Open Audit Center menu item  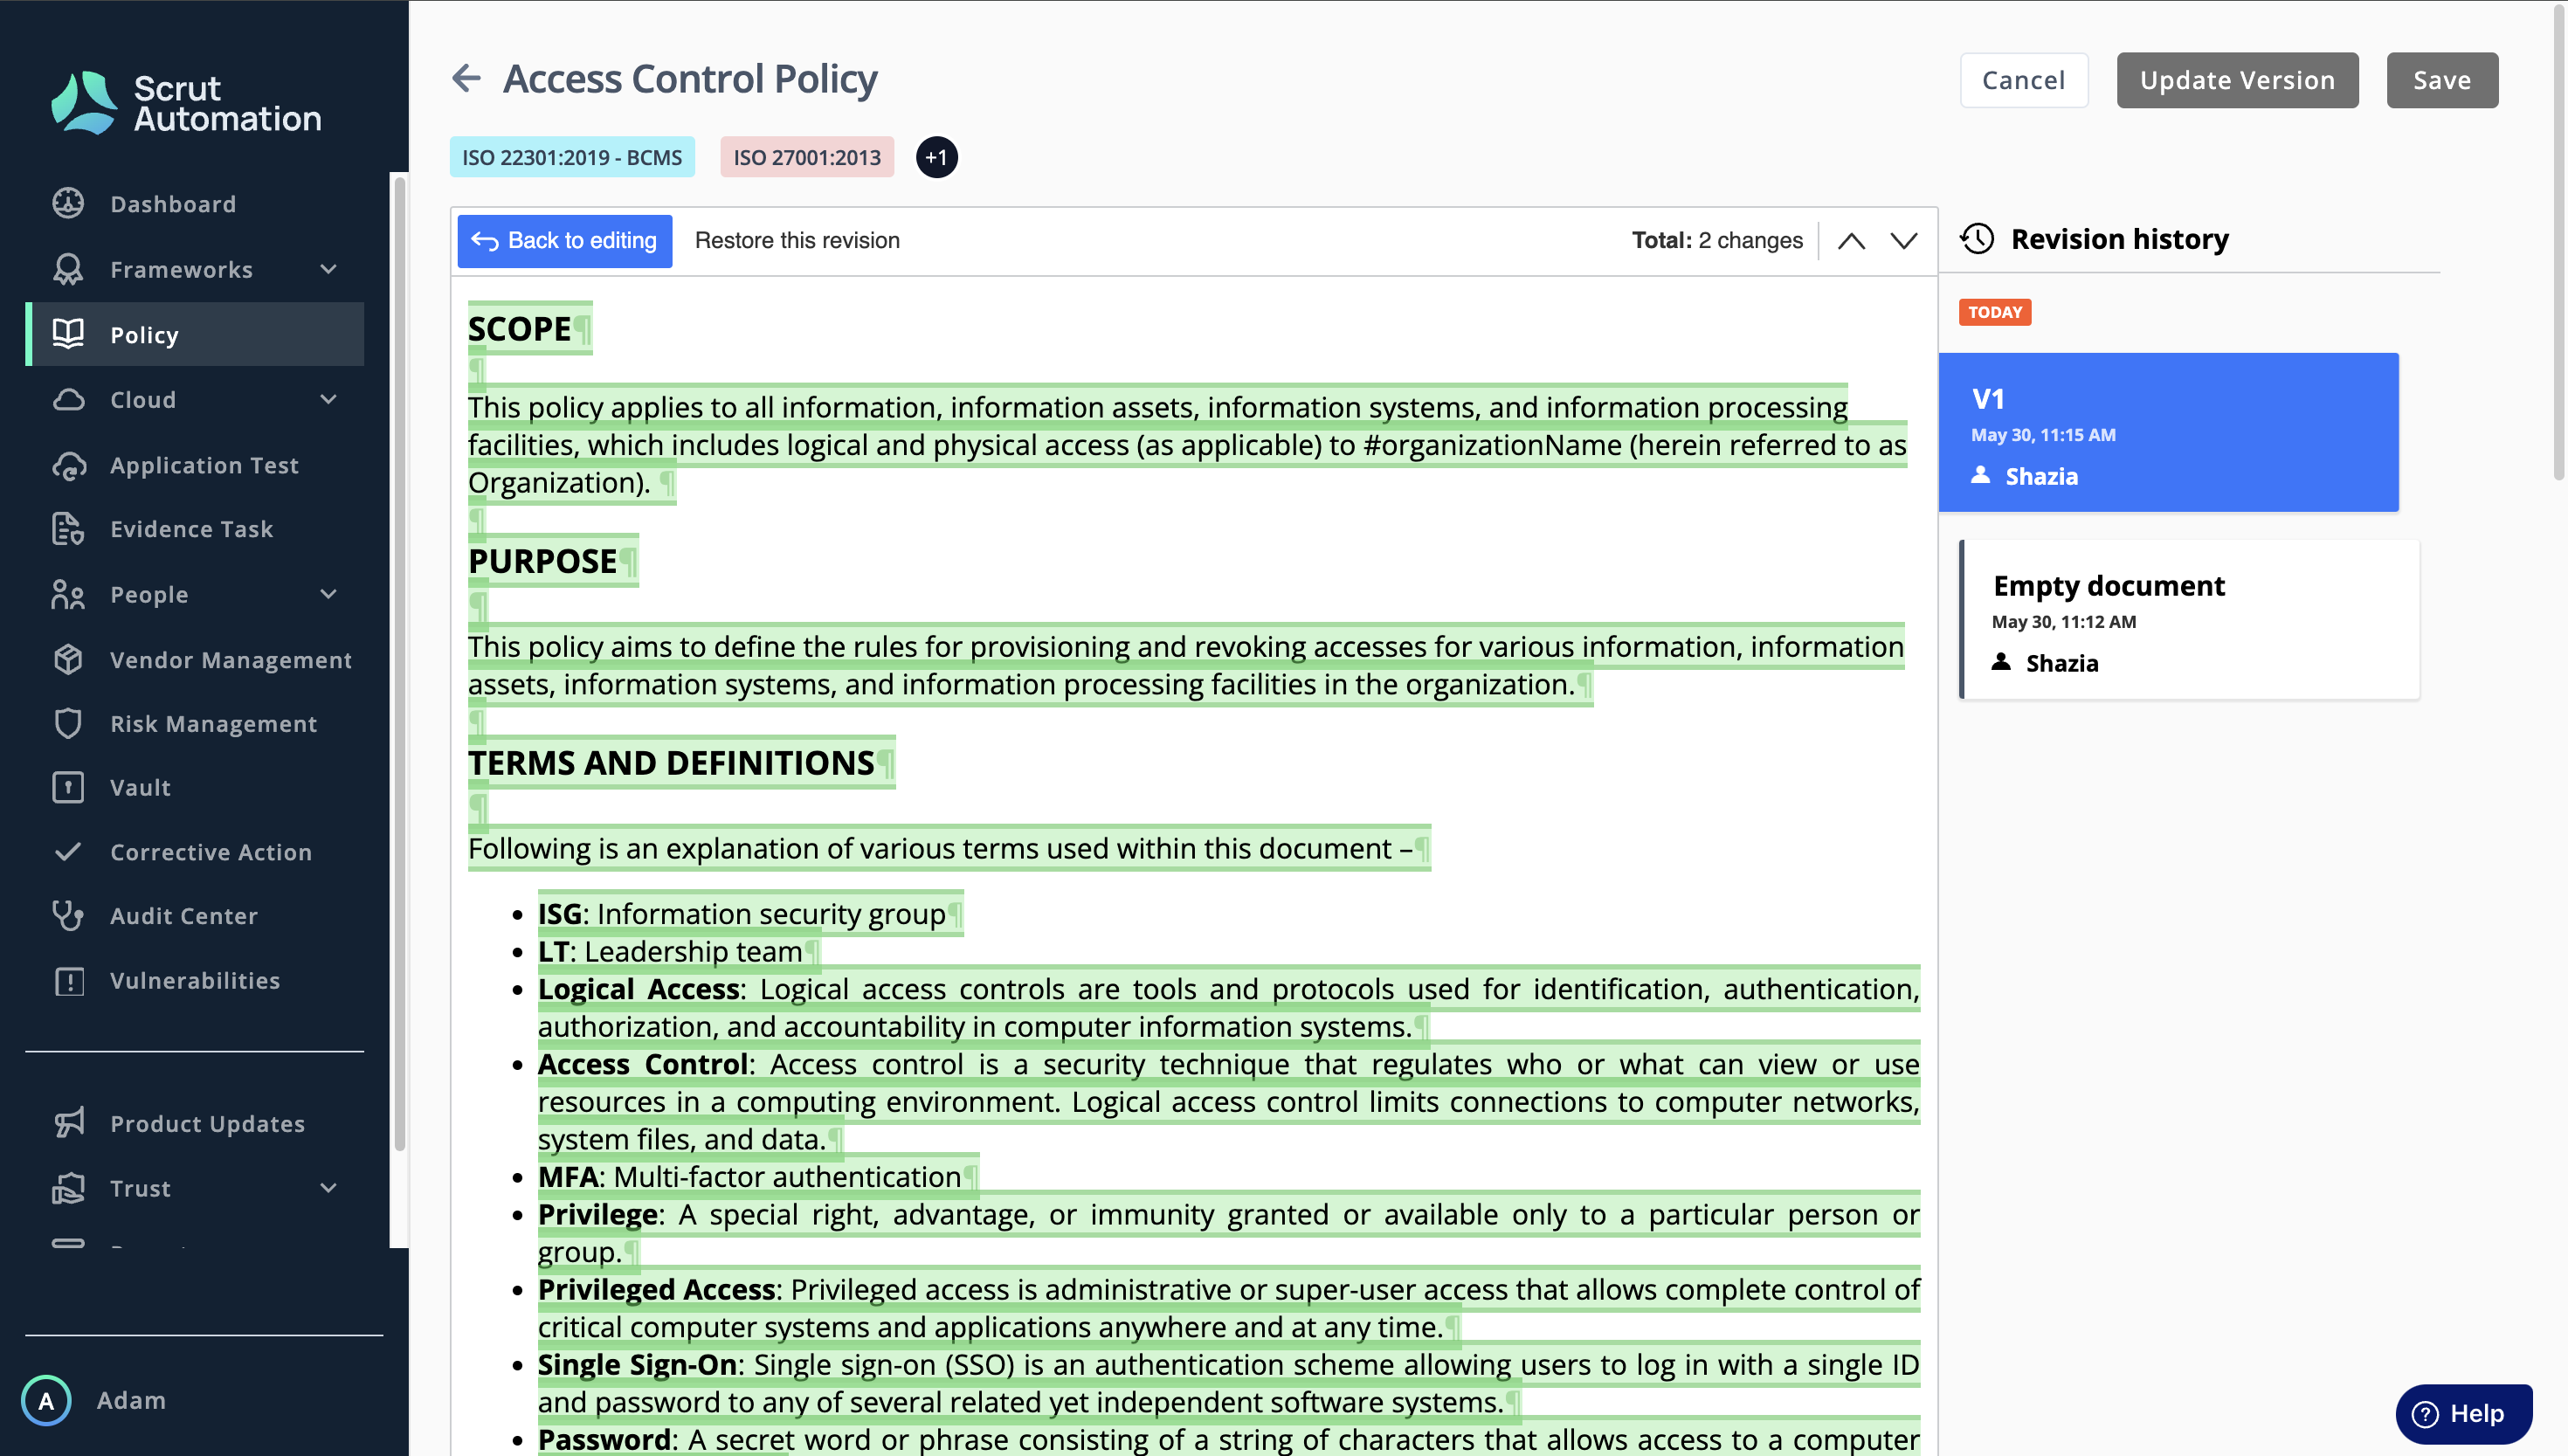[x=194, y=915]
